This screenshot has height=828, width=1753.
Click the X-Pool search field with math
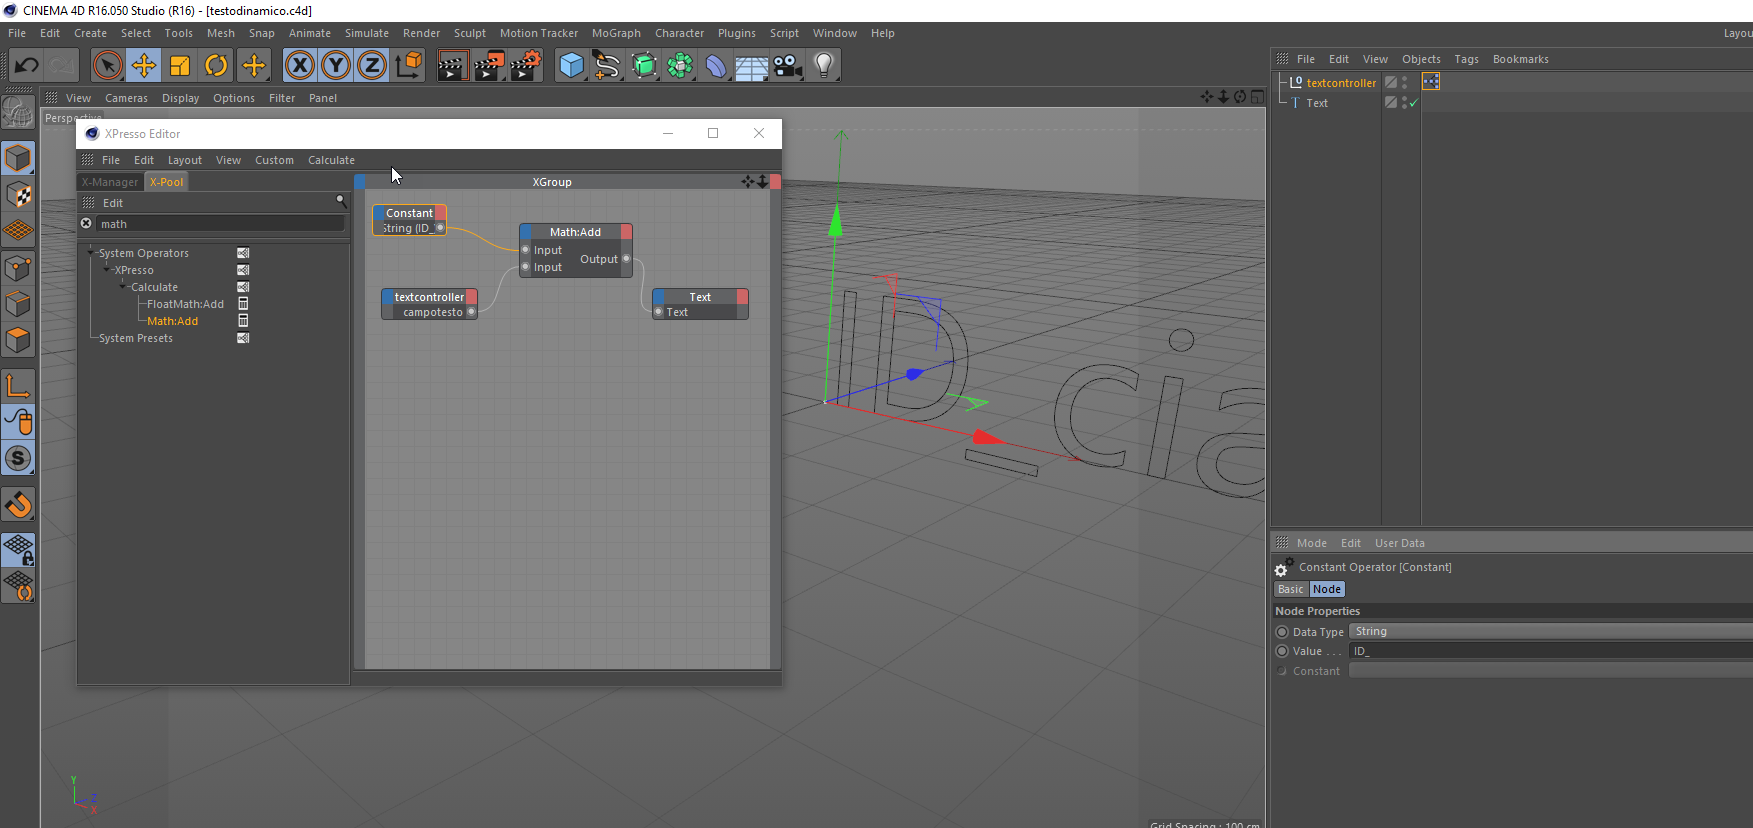[x=220, y=224]
